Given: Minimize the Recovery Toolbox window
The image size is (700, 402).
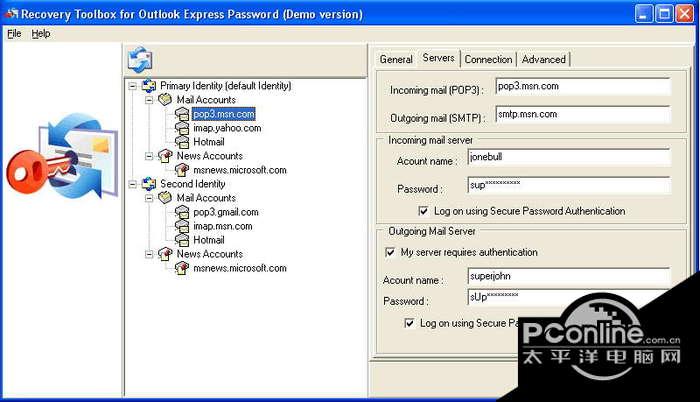Looking at the screenshot, I should 643,14.
